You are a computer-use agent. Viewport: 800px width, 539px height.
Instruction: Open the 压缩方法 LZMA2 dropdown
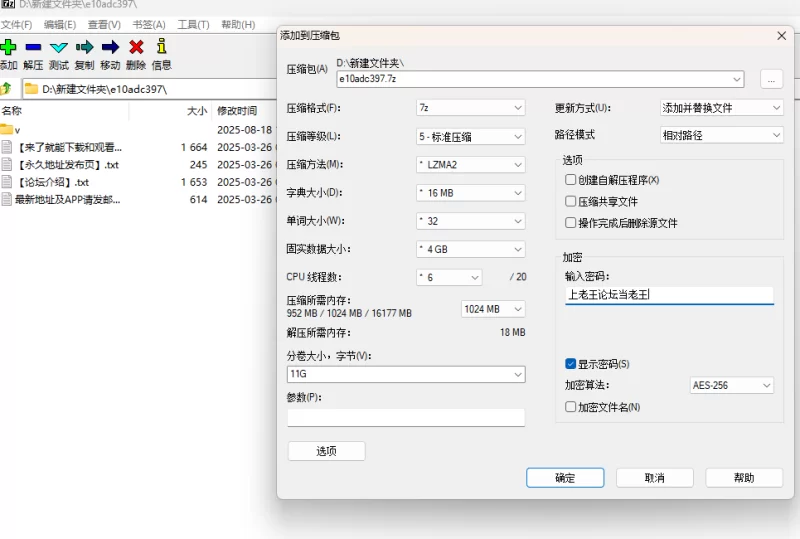tap(470, 164)
